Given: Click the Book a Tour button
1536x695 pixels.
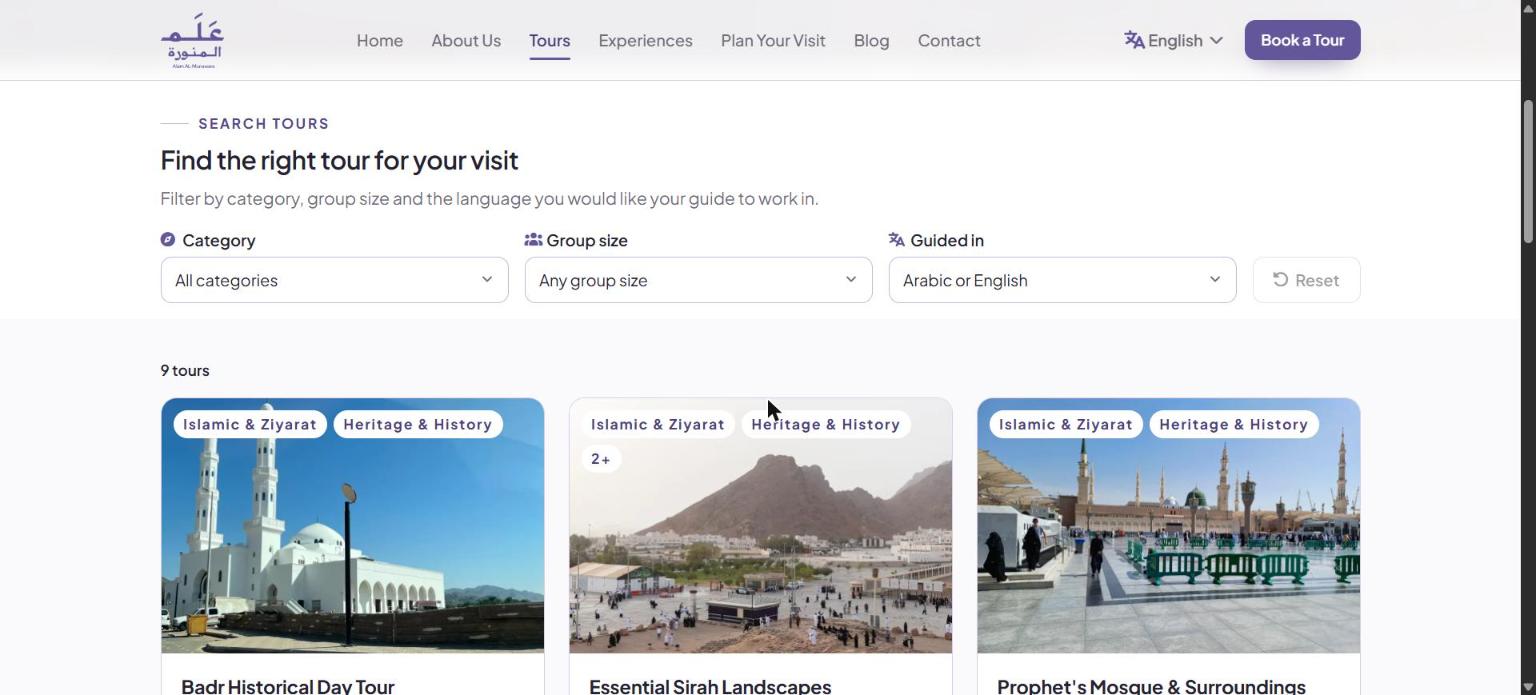Looking at the screenshot, I should pos(1302,40).
